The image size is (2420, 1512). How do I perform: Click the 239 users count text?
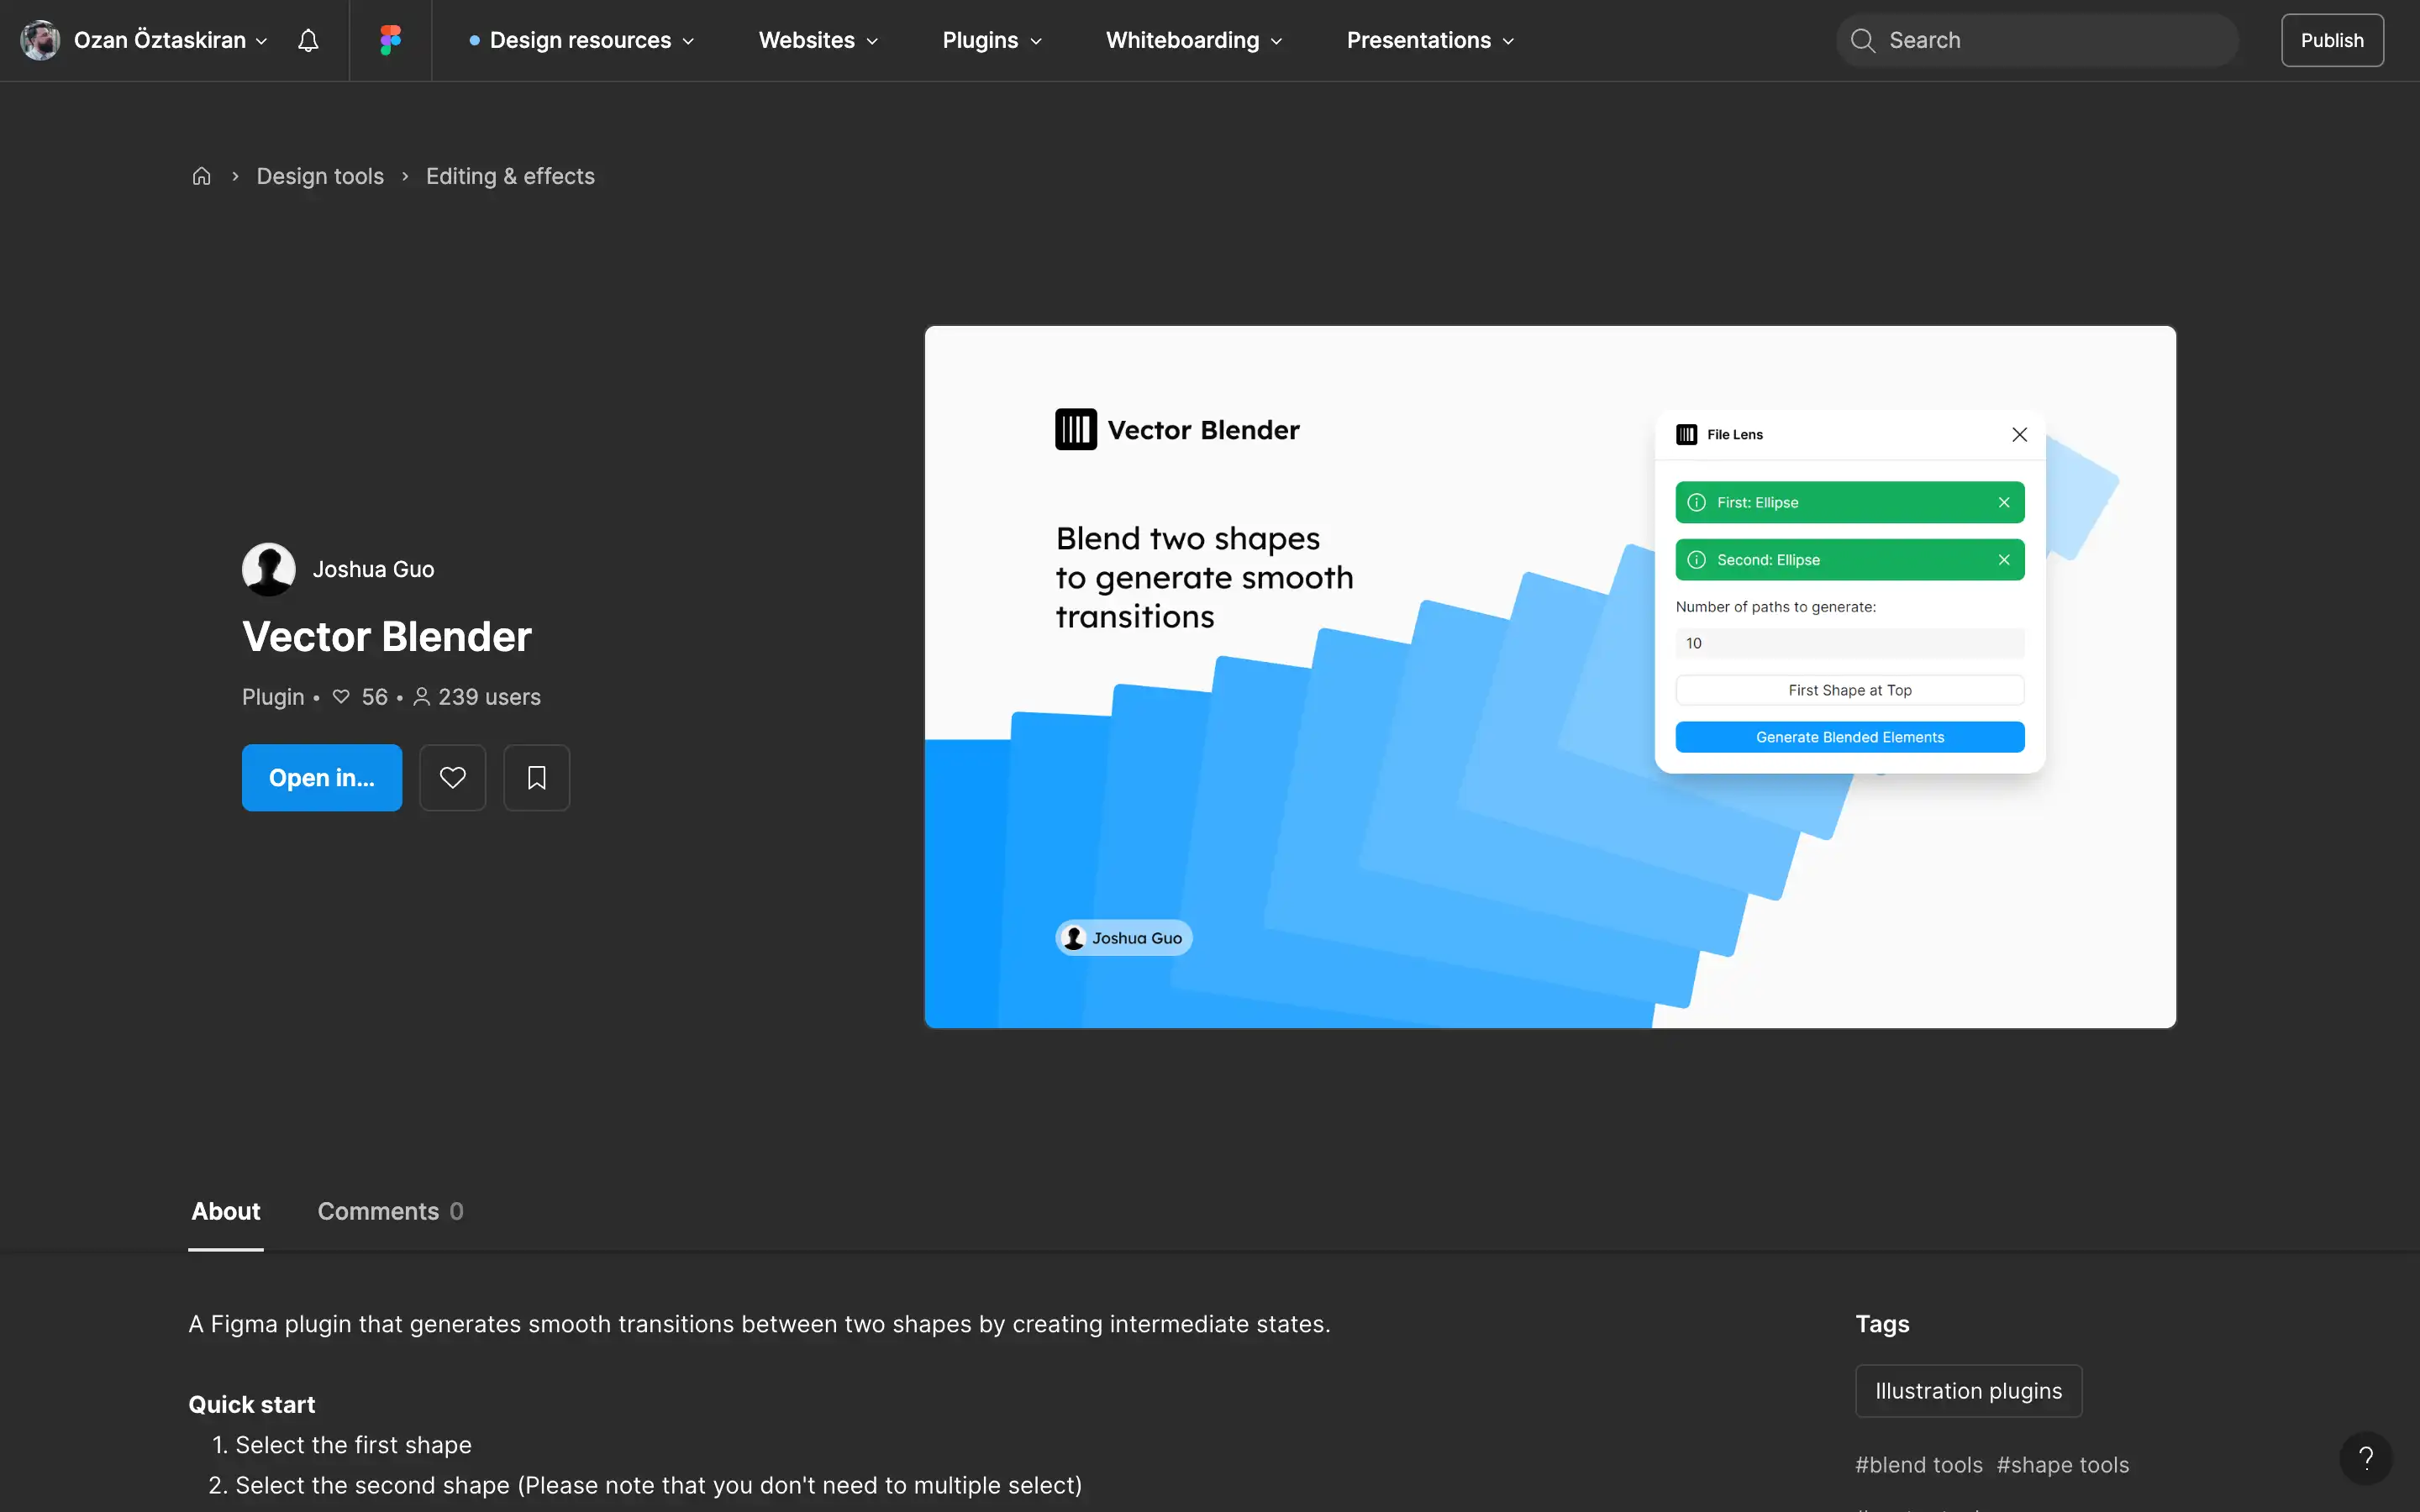point(489,697)
